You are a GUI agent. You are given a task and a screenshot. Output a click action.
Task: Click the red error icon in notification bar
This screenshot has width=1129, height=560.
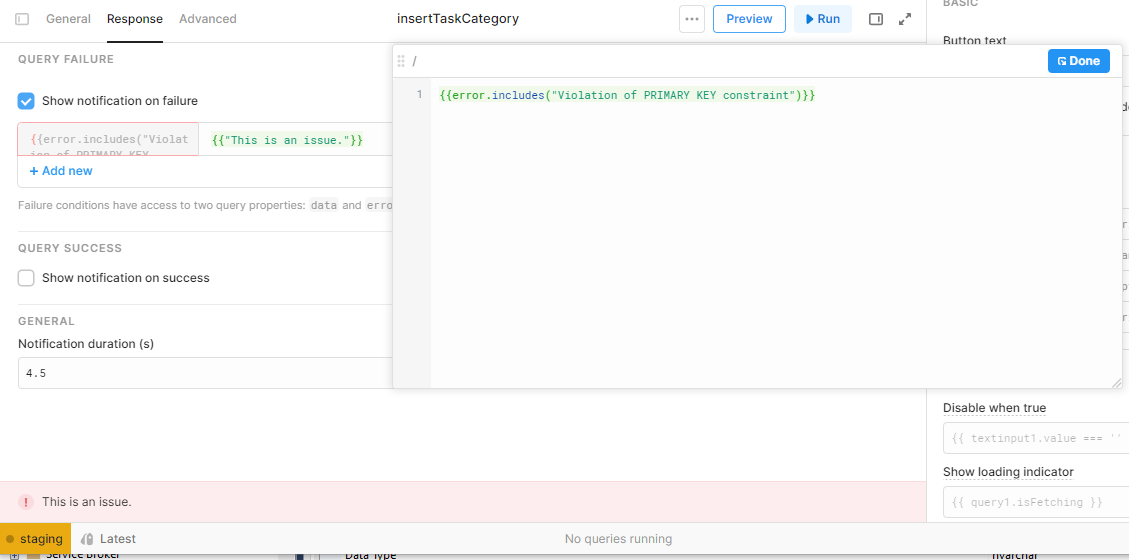point(26,502)
